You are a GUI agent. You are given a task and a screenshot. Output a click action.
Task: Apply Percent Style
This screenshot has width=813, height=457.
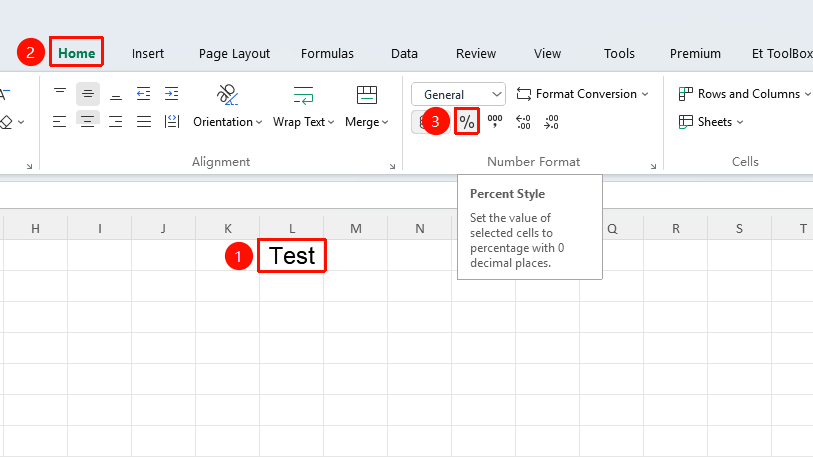click(x=467, y=122)
